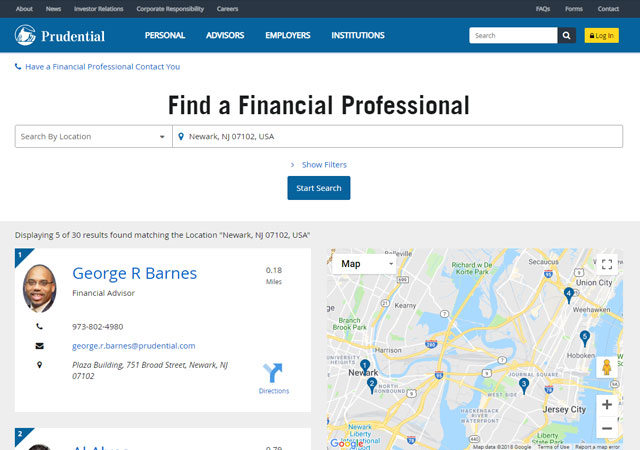This screenshot has width=640, height=450.
Task: Click map marker number 3 near West Side
Action: point(524,385)
